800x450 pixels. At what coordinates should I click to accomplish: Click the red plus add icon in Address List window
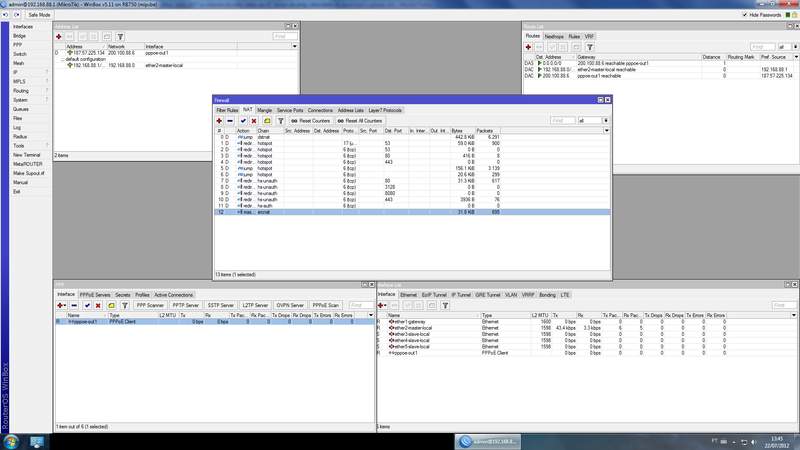pos(59,37)
